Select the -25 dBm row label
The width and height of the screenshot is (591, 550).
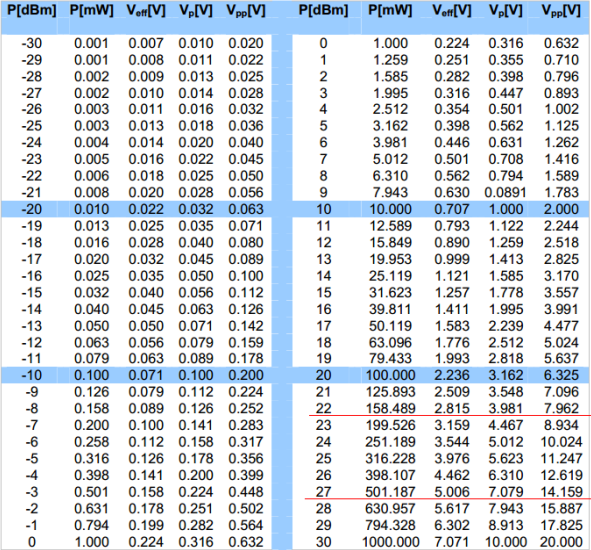(32, 126)
